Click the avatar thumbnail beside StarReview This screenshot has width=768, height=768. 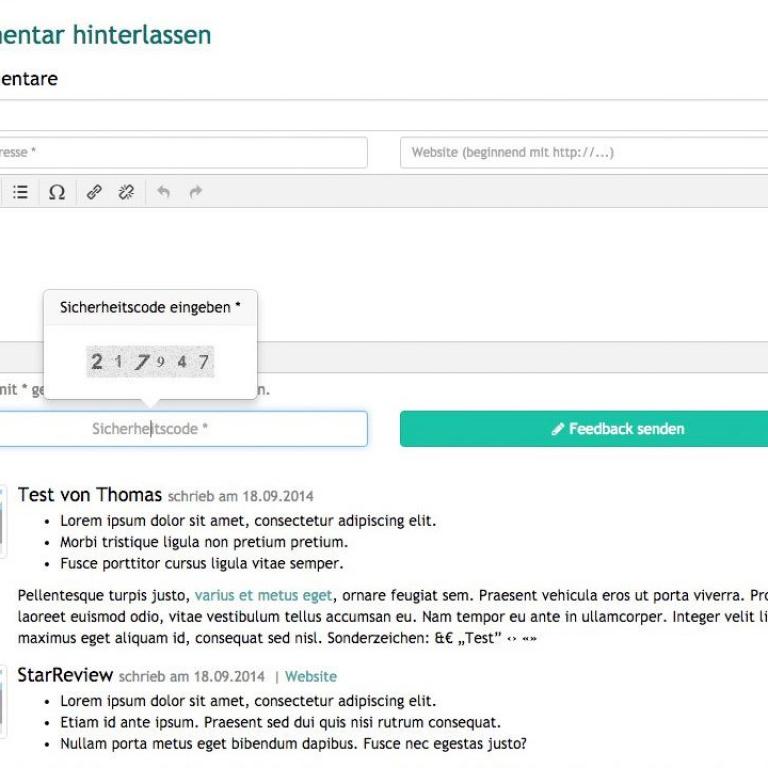(3, 700)
